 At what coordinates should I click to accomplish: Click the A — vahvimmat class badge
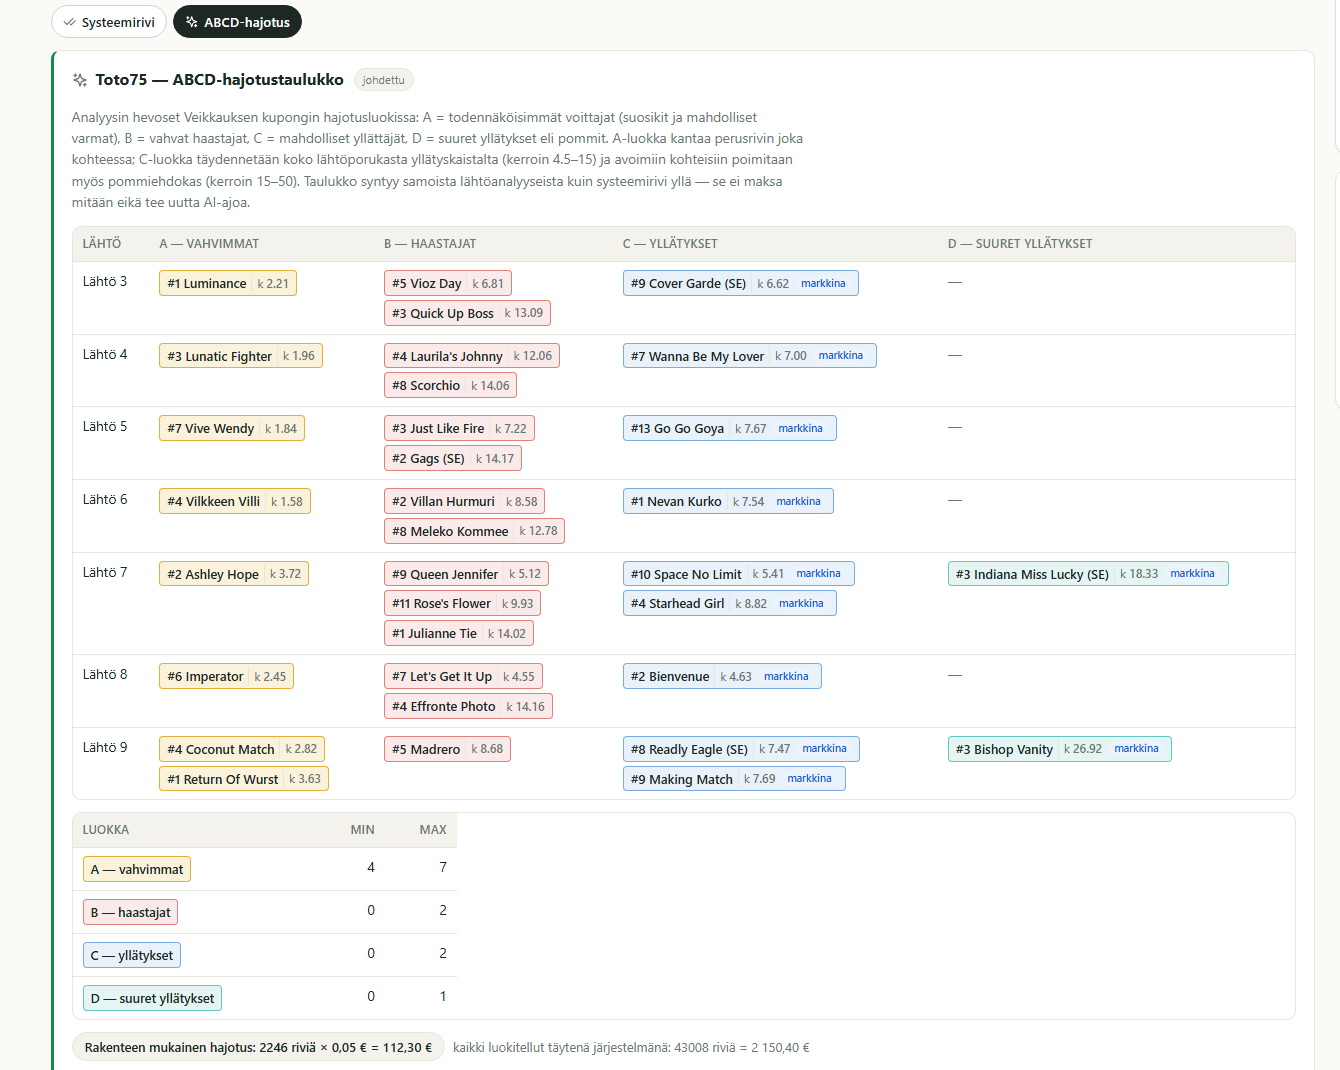pos(137,869)
